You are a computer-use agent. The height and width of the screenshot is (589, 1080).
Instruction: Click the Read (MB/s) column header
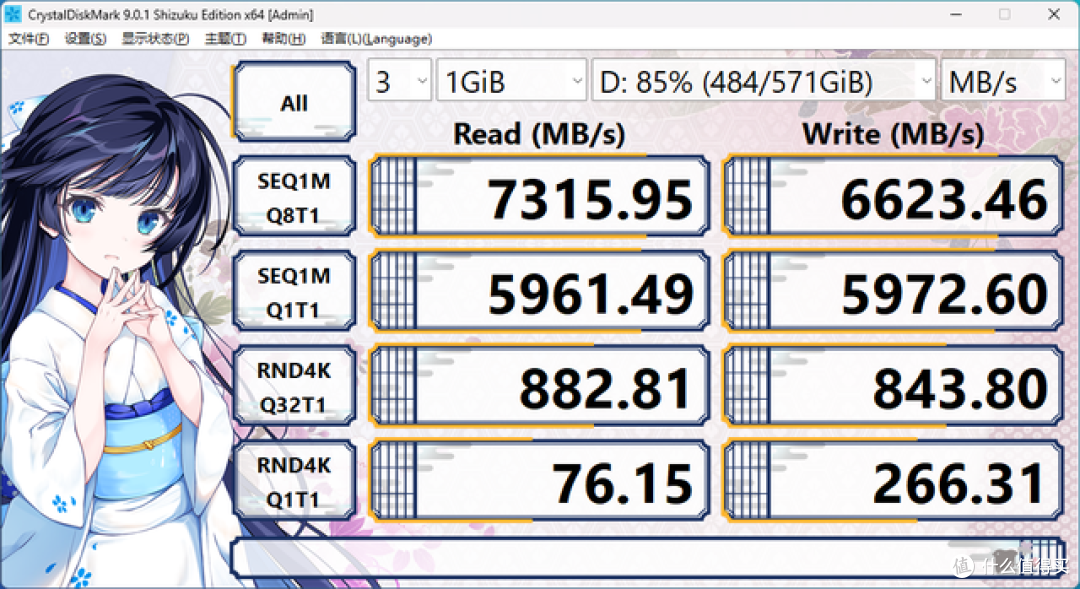539,134
